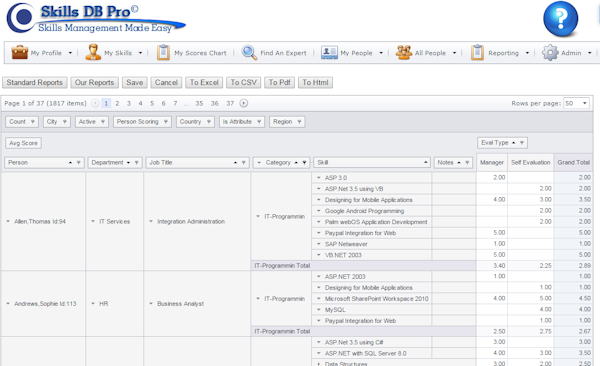Screen dimensions: 600x366
Task: Open filter icon on Notes header
Action: click(x=467, y=163)
